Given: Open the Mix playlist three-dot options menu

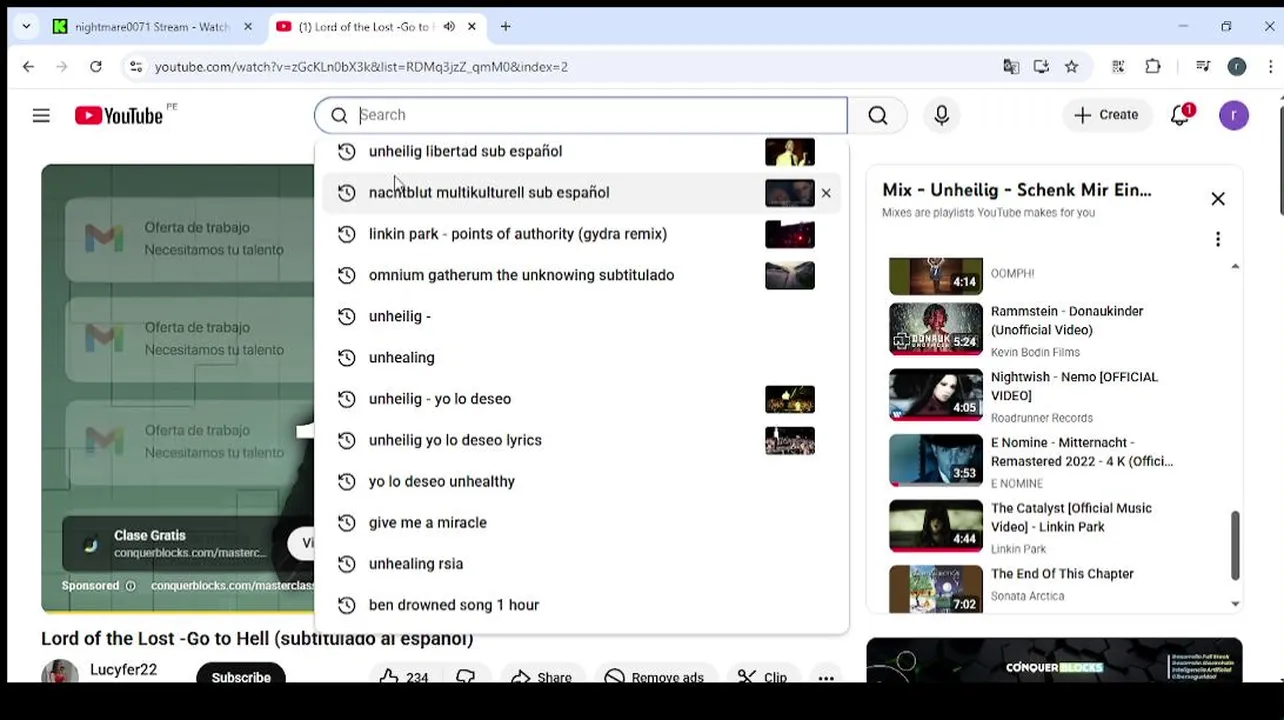Looking at the screenshot, I should [1218, 239].
